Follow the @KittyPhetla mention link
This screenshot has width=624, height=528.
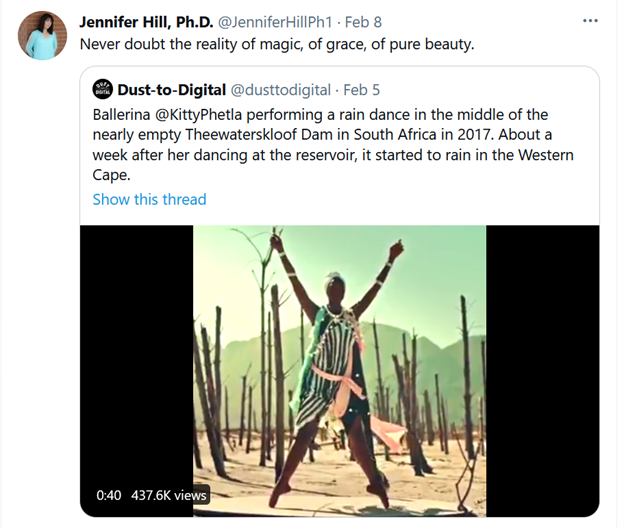click(x=198, y=115)
